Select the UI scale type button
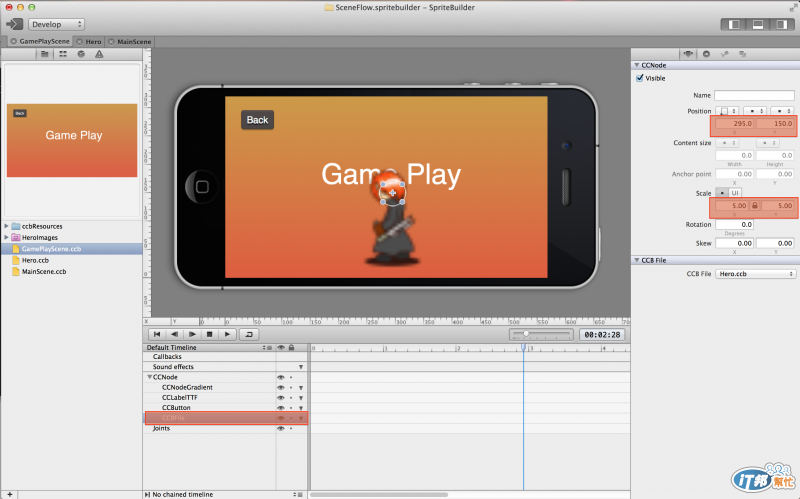Viewport: 800px width, 499px height. coord(735,193)
